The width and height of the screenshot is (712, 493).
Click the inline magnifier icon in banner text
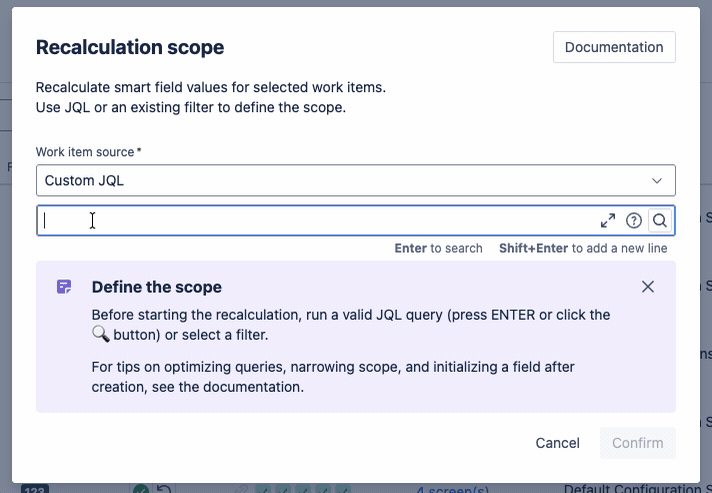tap(100, 335)
